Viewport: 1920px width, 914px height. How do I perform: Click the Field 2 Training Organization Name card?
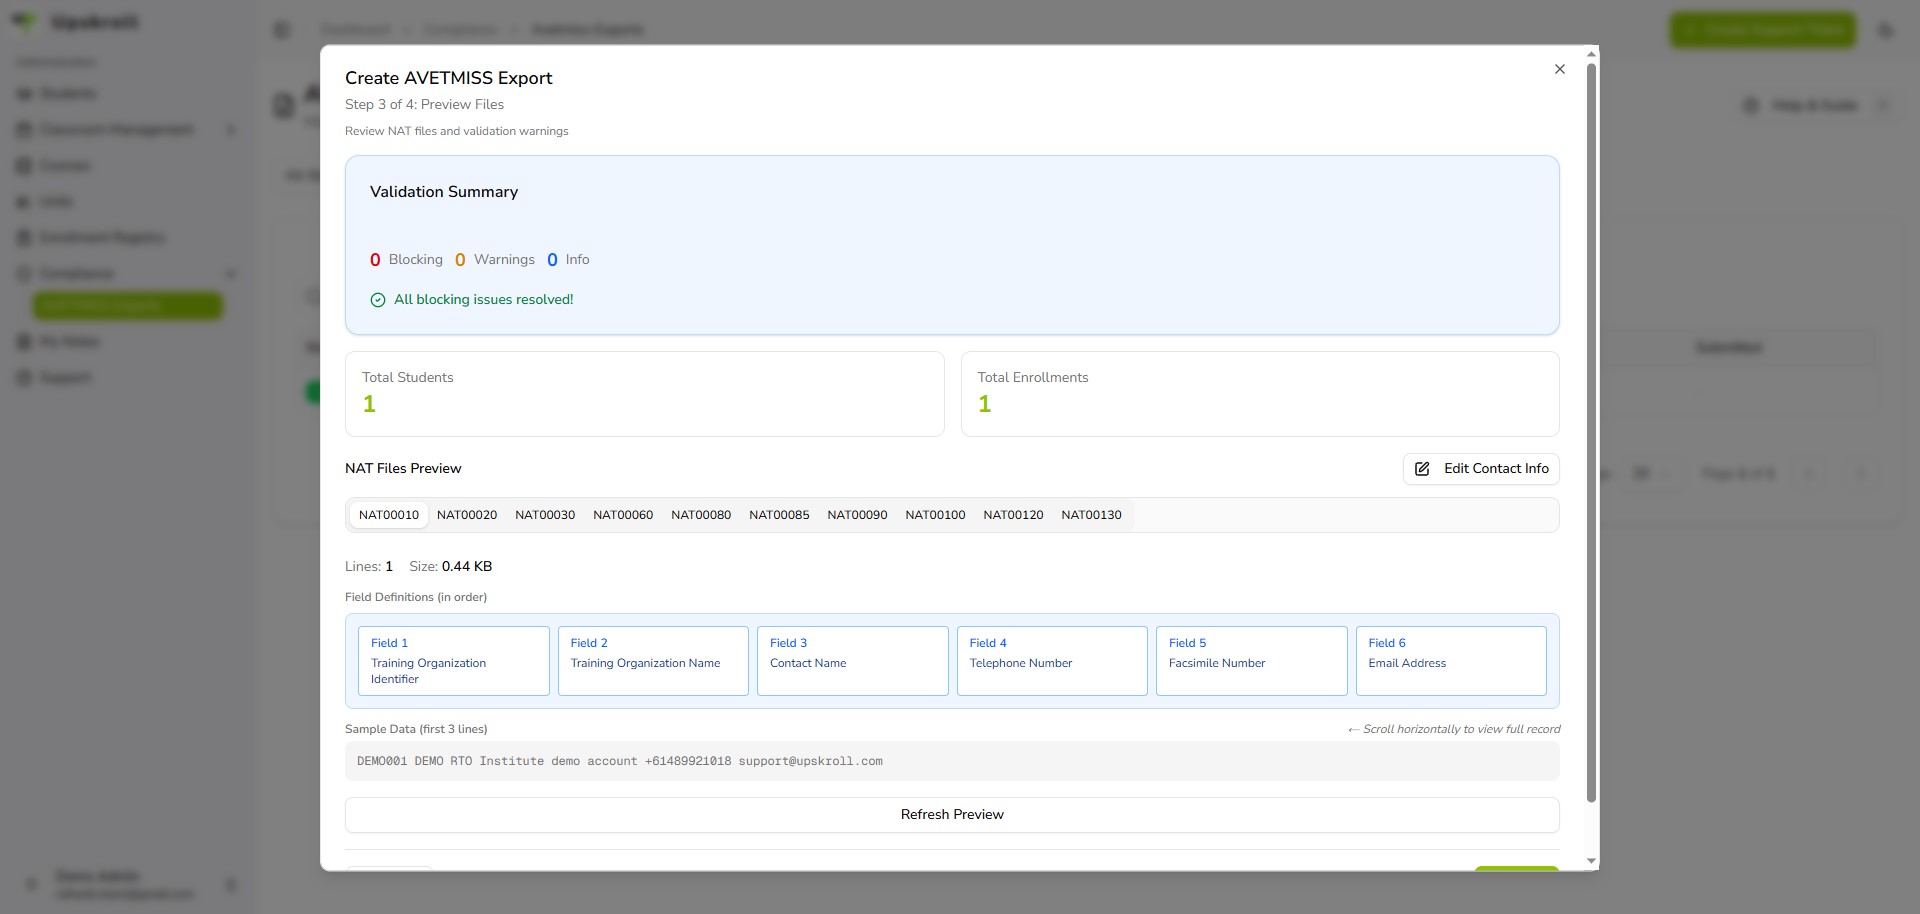pyautogui.click(x=653, y=661)
